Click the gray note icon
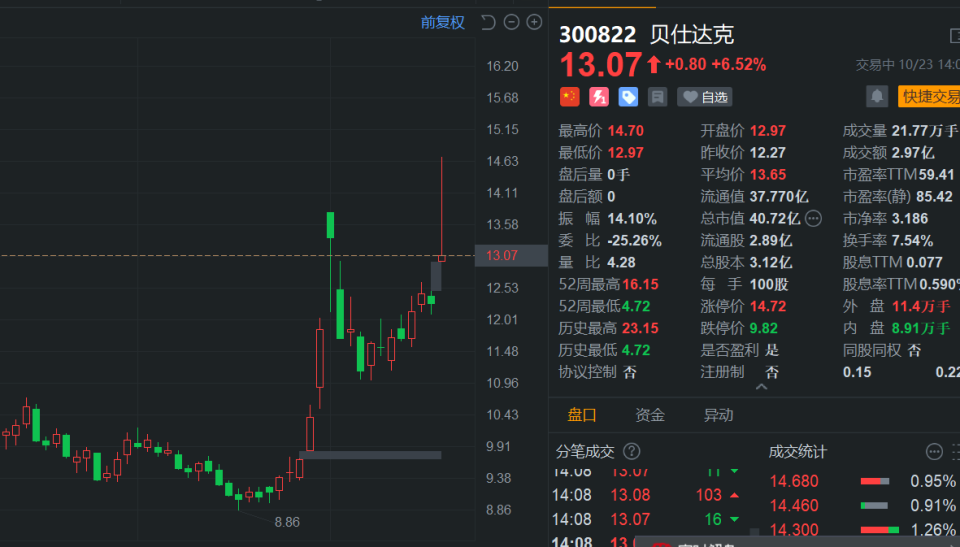Viewport: 960px width, 547px height. coord(658,97)
